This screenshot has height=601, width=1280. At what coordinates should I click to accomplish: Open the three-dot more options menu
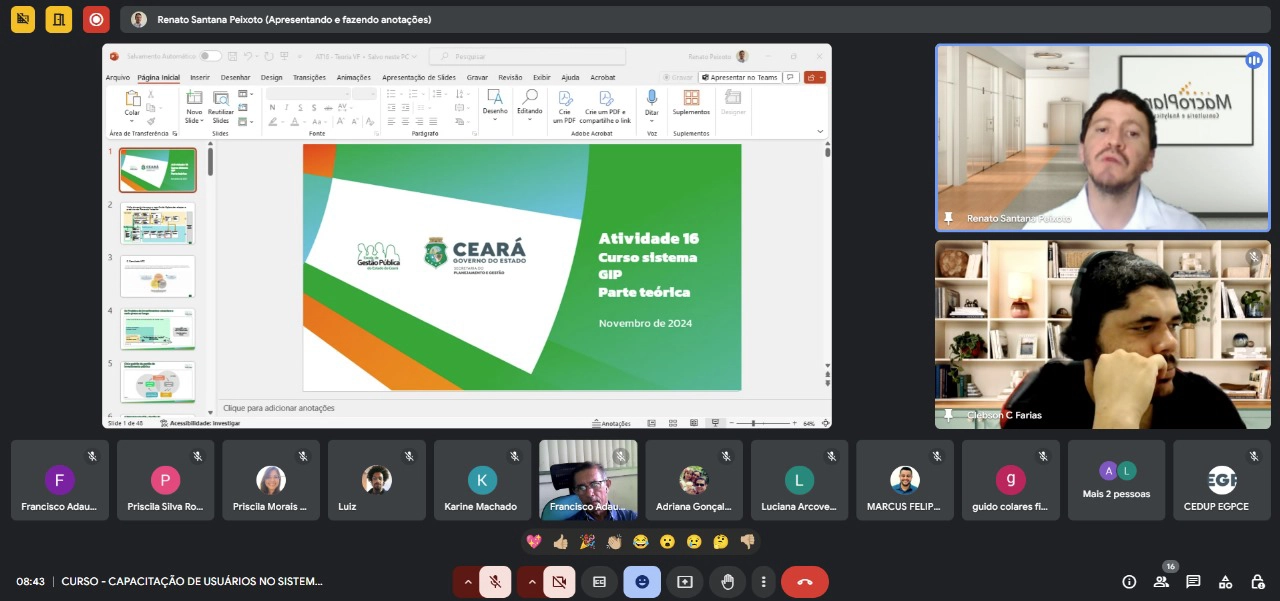click(764, 581)
